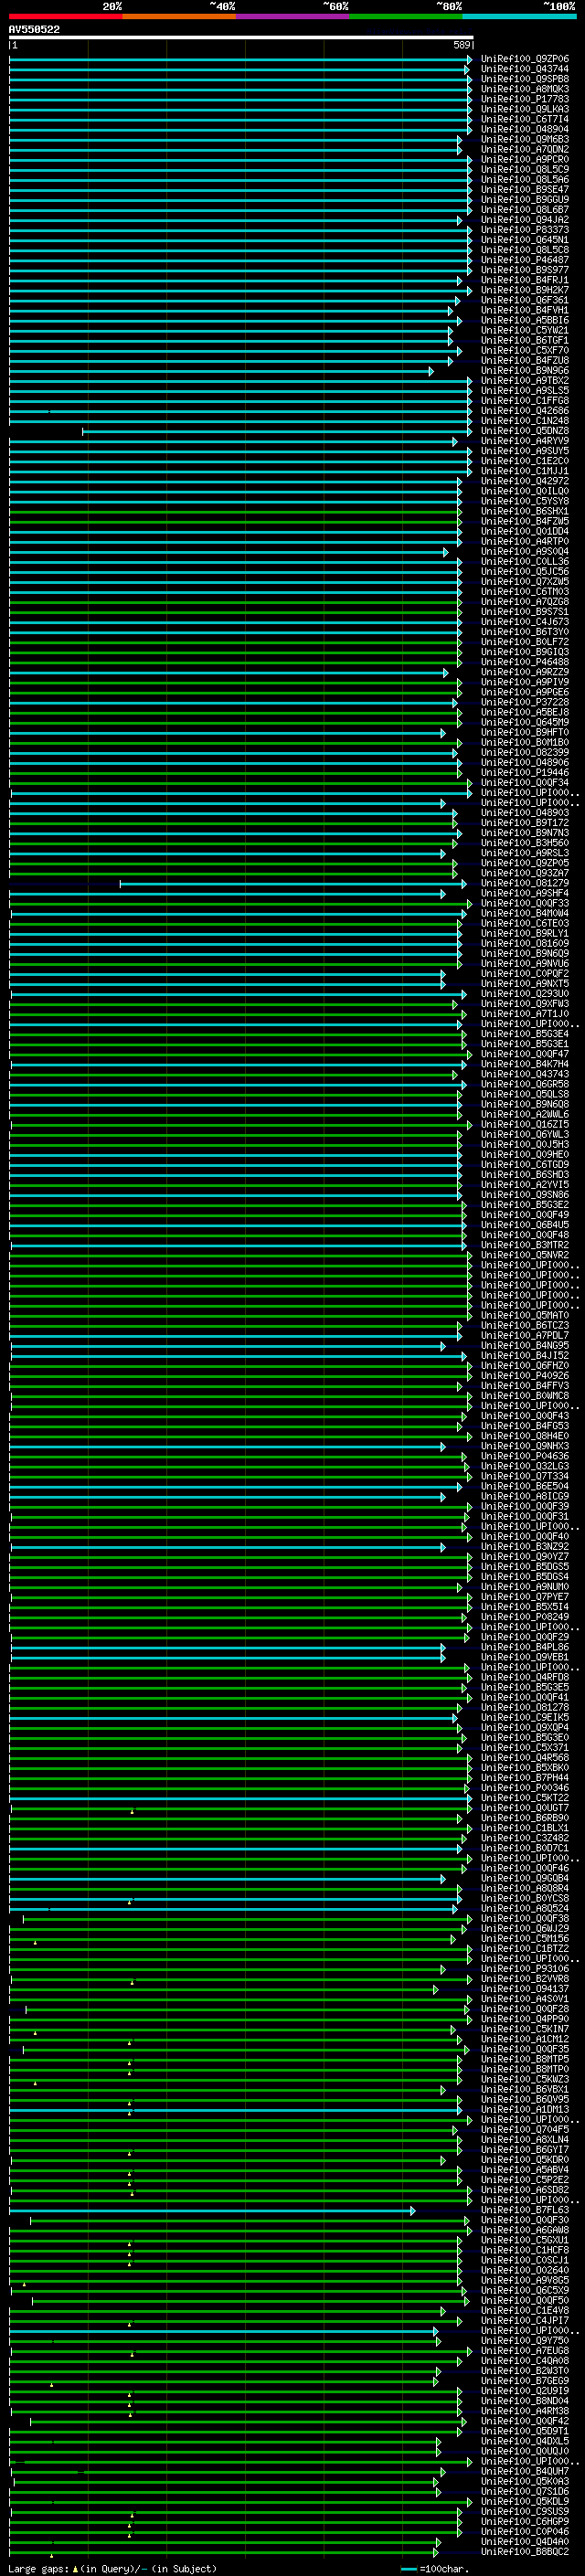Viewport: 585px width, 2576px height.
Task: Select the UniRef100_A9S0Q4 label
Action: 525,551
